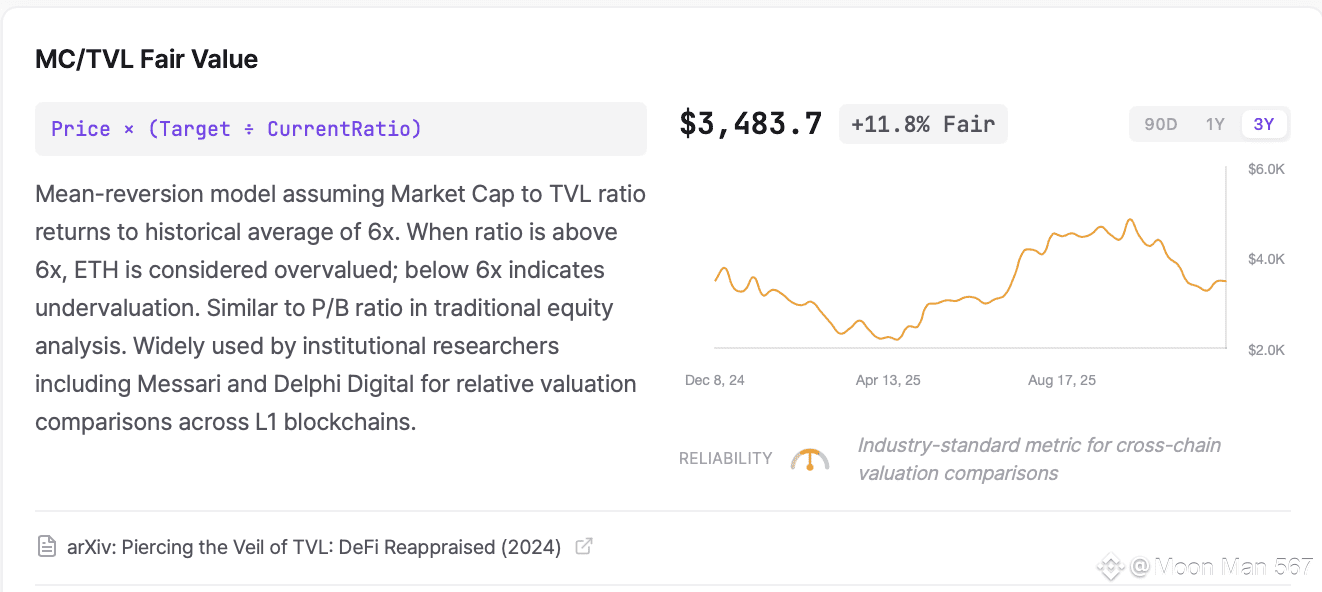Click the $6.0K y-axis label

(x=1265, y=169)
